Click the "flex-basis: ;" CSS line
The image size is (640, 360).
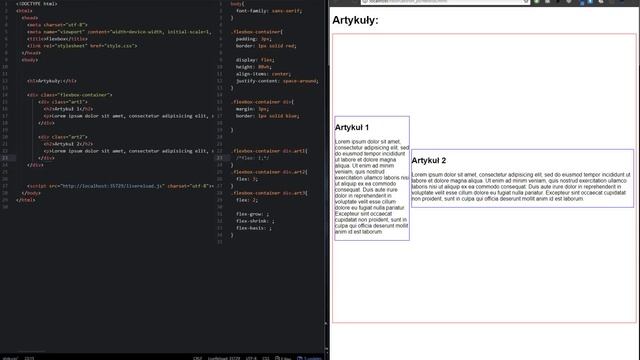(253, 228)
